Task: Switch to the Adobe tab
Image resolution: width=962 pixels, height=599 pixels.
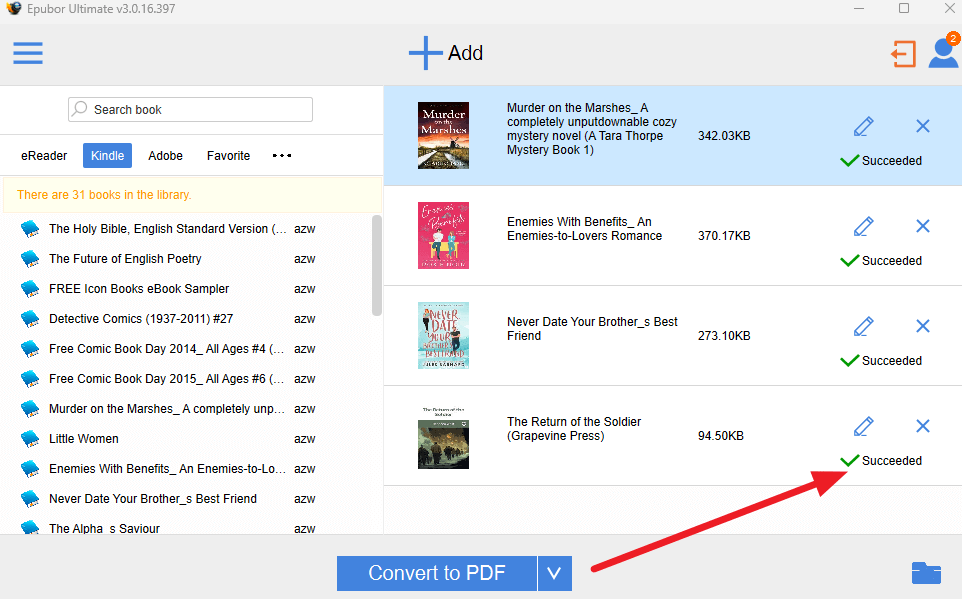Action: click(x=165, y=156)
